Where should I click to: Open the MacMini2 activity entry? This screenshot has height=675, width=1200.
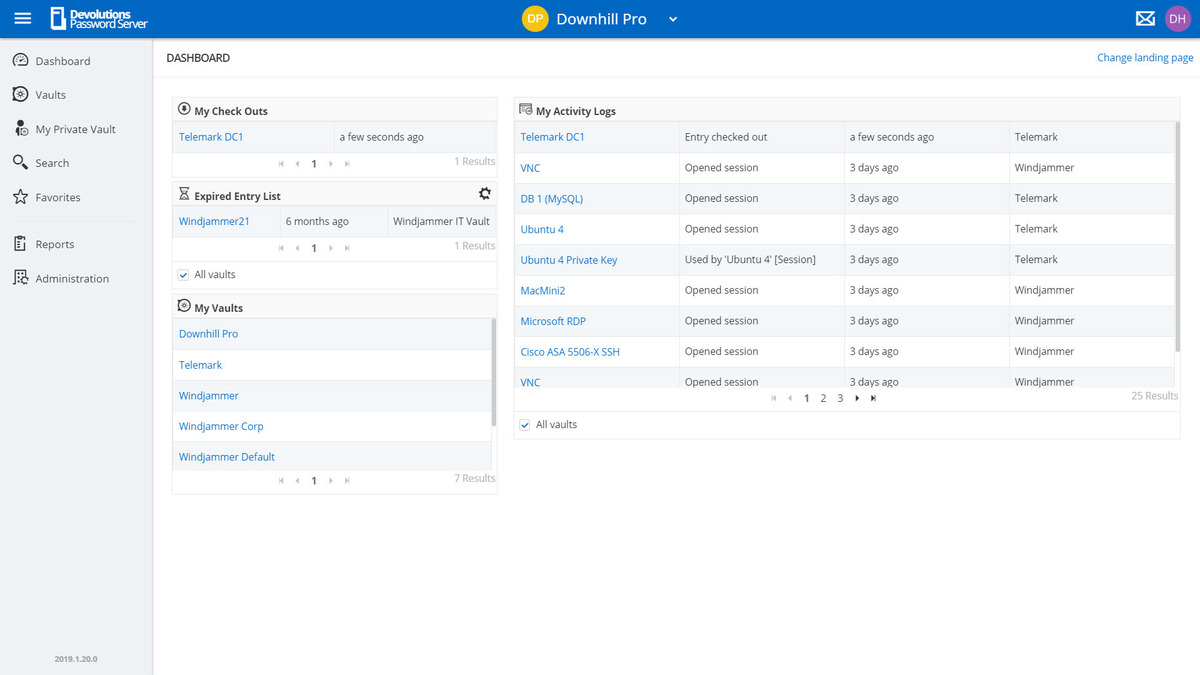pos(543,291)
